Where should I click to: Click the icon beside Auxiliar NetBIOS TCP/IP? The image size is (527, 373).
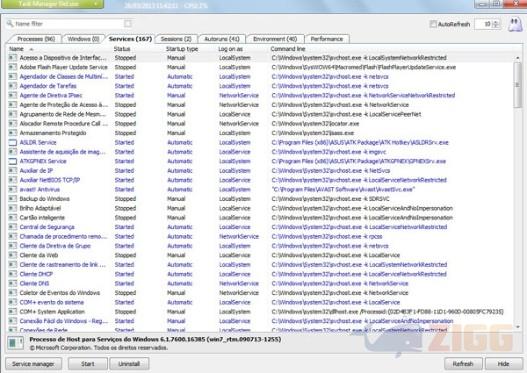pyautogui.click(x=13, y=180)
